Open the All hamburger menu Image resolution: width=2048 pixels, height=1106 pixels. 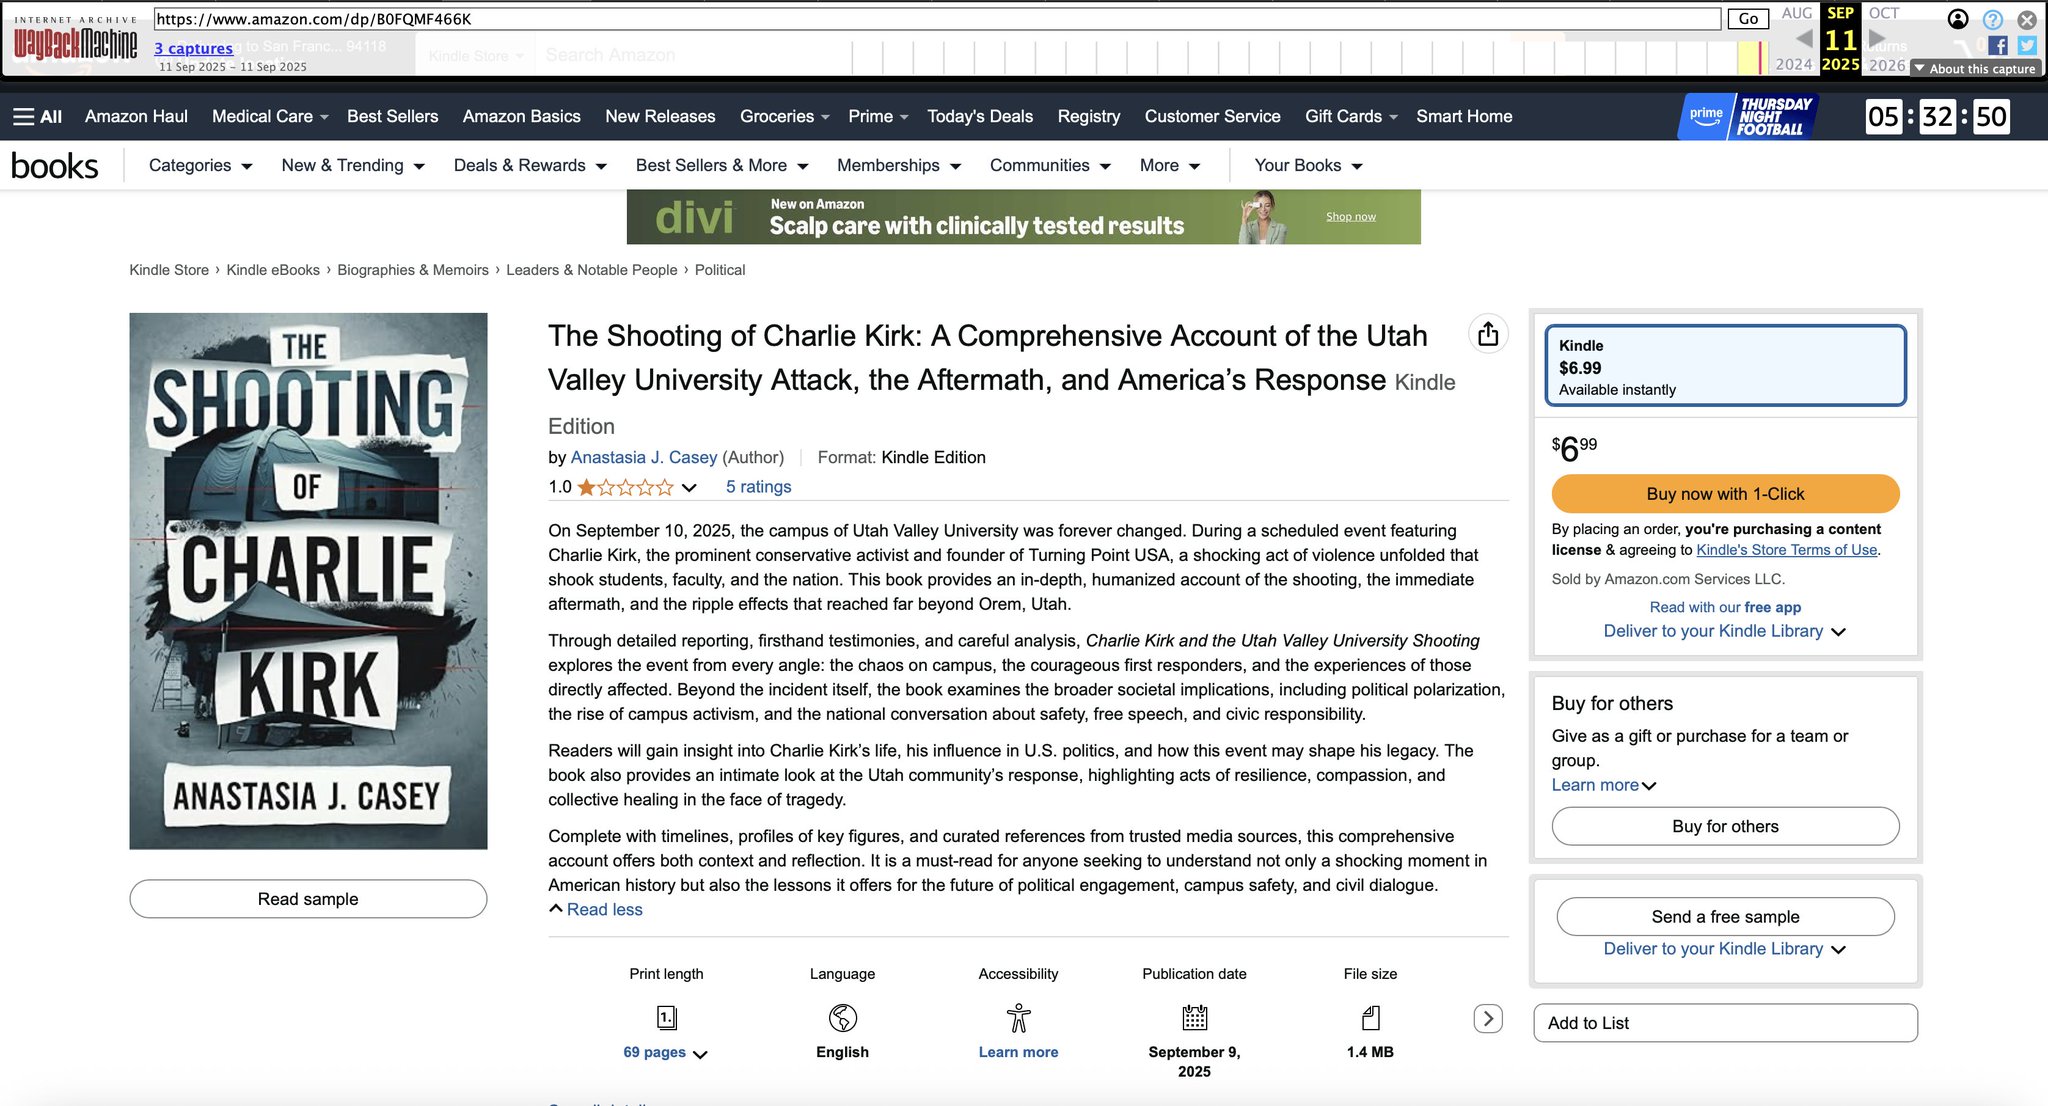click(x=37, y=117)
